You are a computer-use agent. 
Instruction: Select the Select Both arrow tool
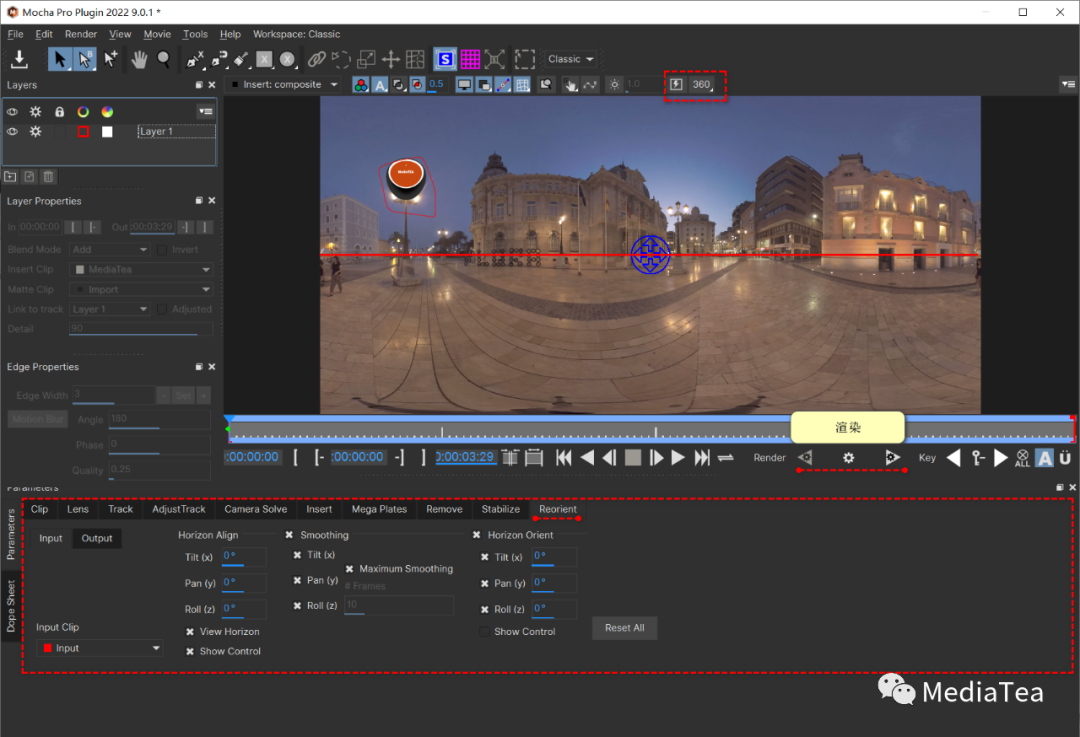[84, 59]
